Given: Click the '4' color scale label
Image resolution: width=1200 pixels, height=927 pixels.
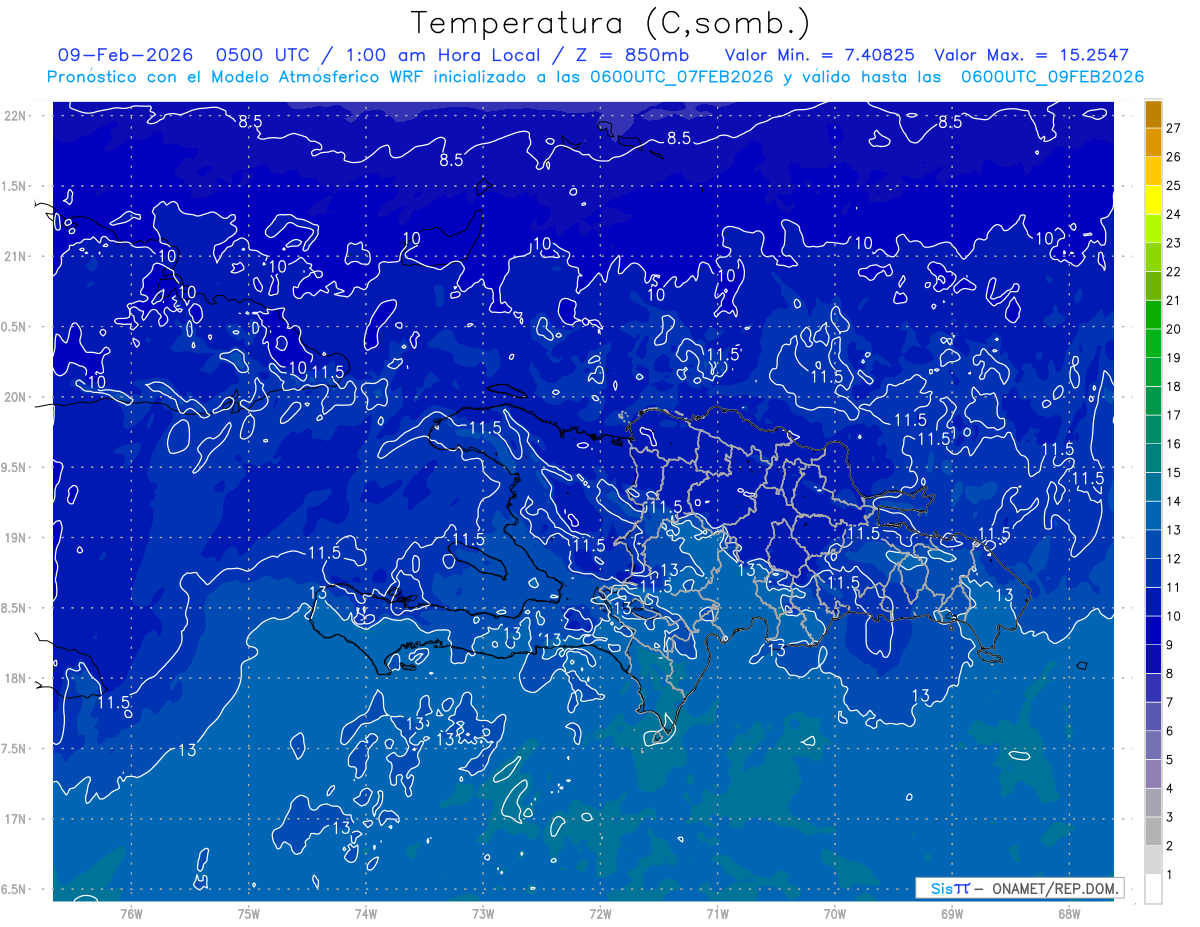Looking at the screenshot, I should pyautogui.click(x=1170, y=789).
